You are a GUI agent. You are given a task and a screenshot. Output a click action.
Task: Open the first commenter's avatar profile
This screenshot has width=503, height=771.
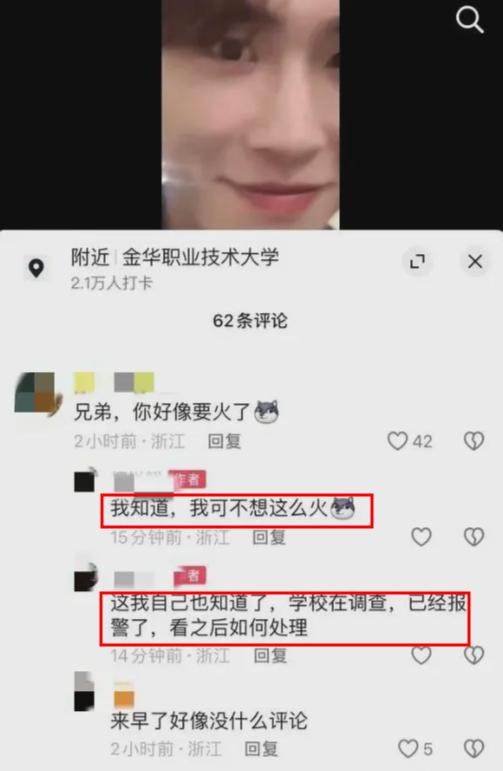[x=38, y=393]
